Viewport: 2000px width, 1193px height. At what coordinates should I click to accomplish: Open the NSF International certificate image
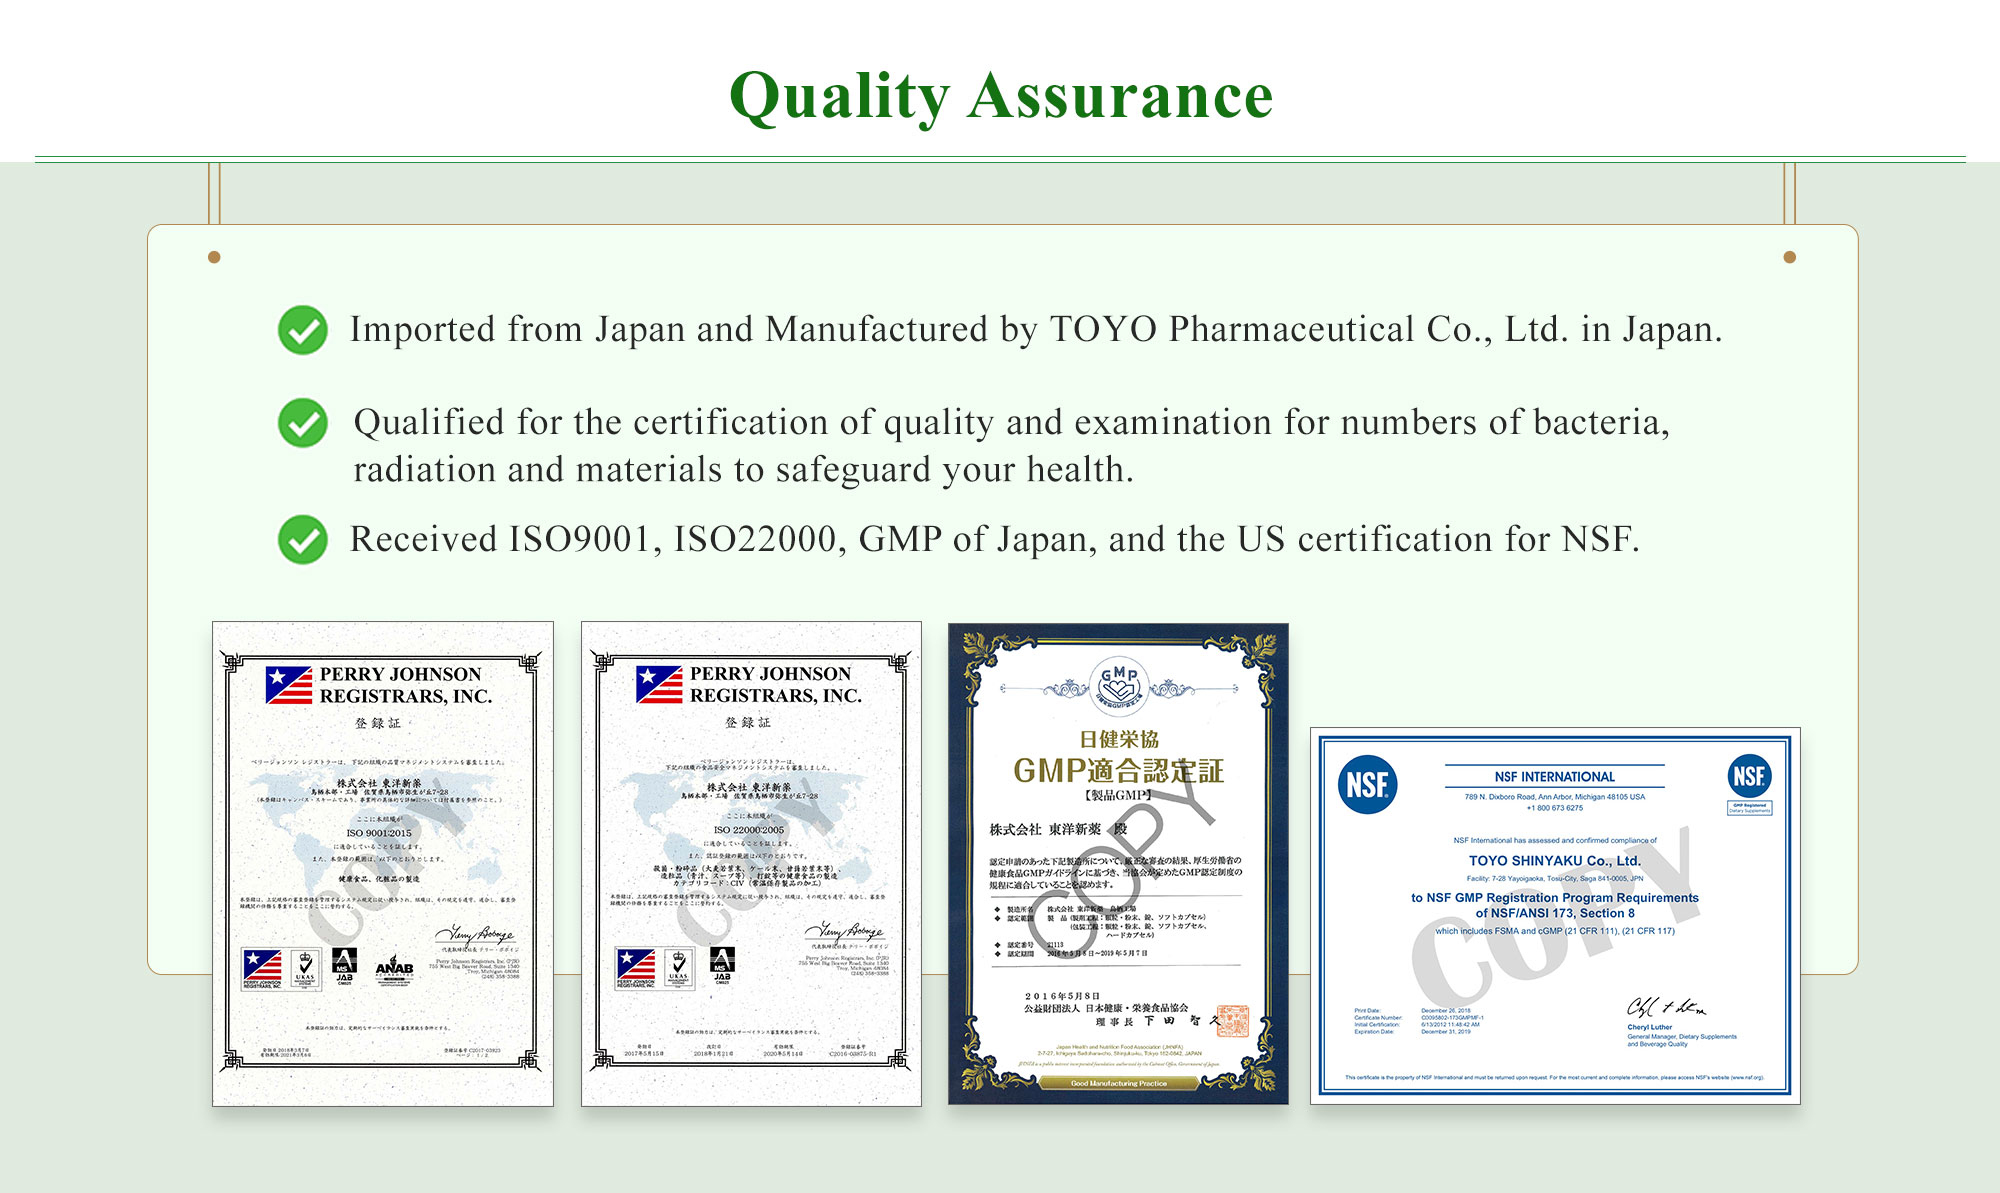click(1555, 915)
